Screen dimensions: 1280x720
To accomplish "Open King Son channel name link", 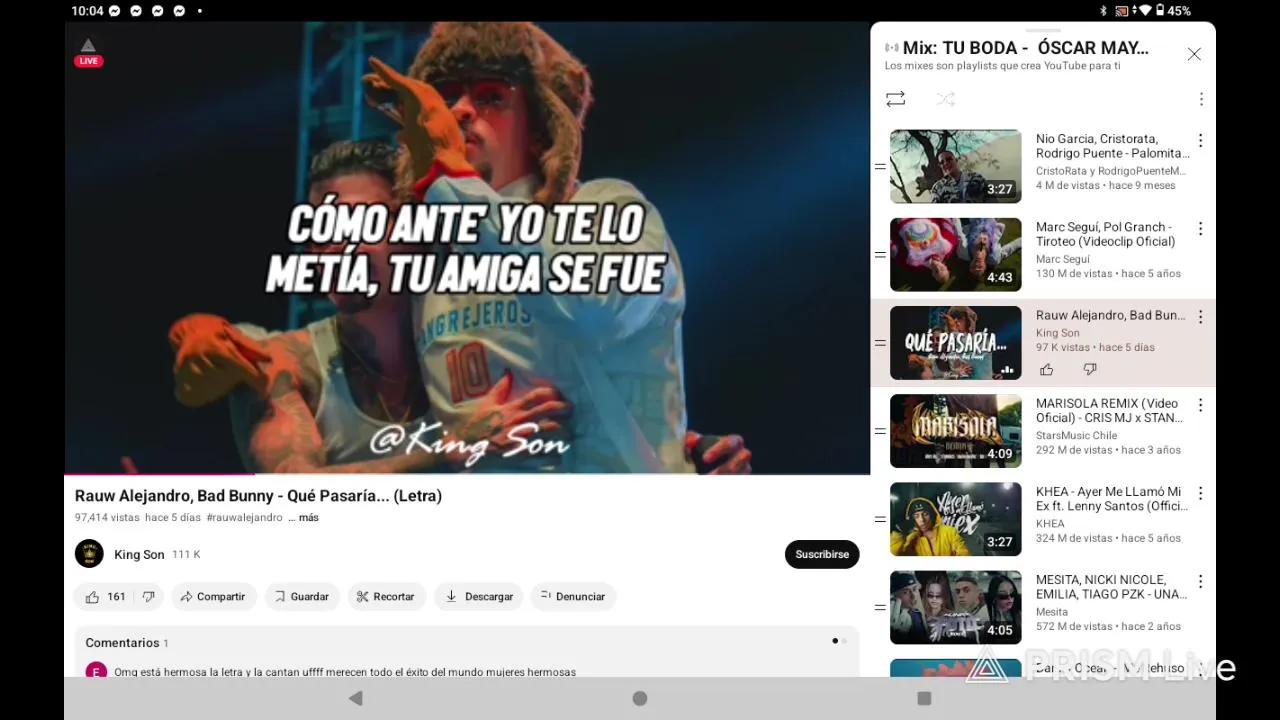I will point(139,555).
